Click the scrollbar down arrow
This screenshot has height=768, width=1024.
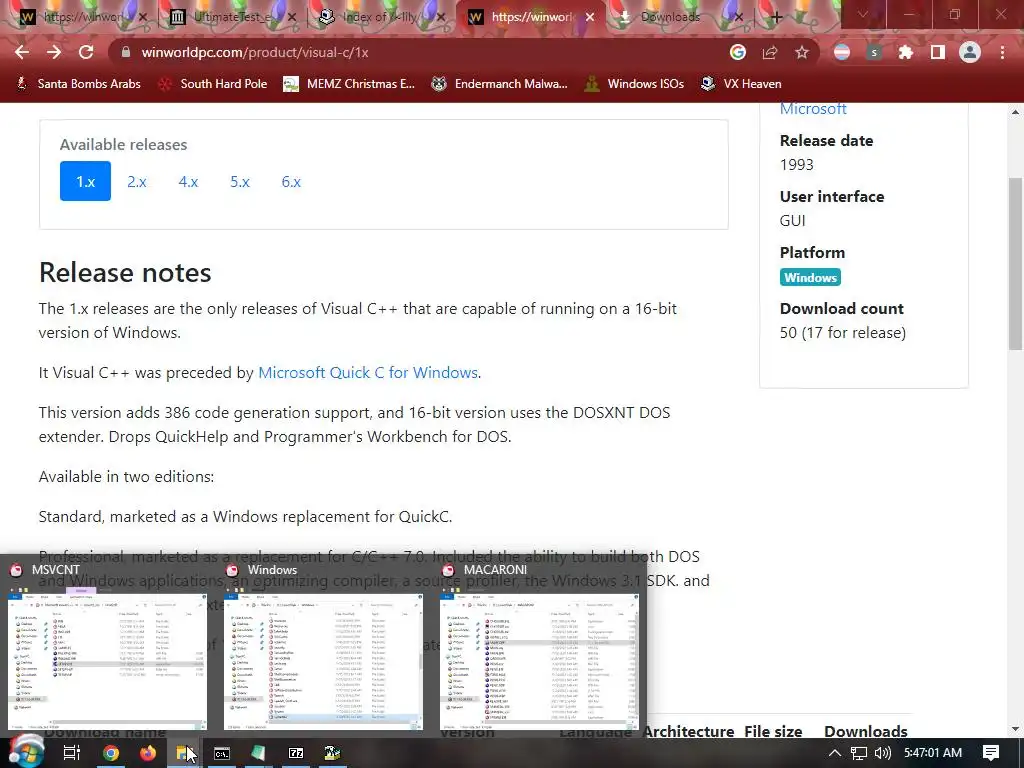pos(1016,729)
